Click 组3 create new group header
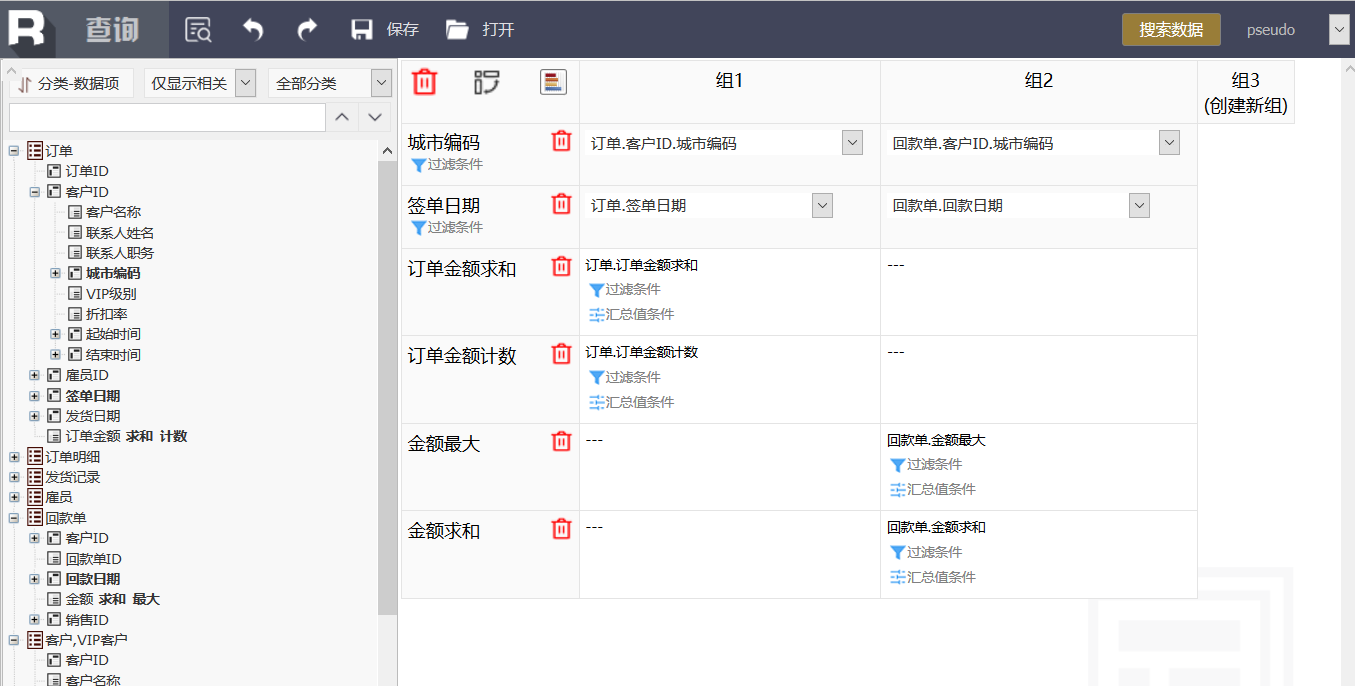This screenshot has width=1355, height=686. pyautogui.click(x=1245, y=92)
